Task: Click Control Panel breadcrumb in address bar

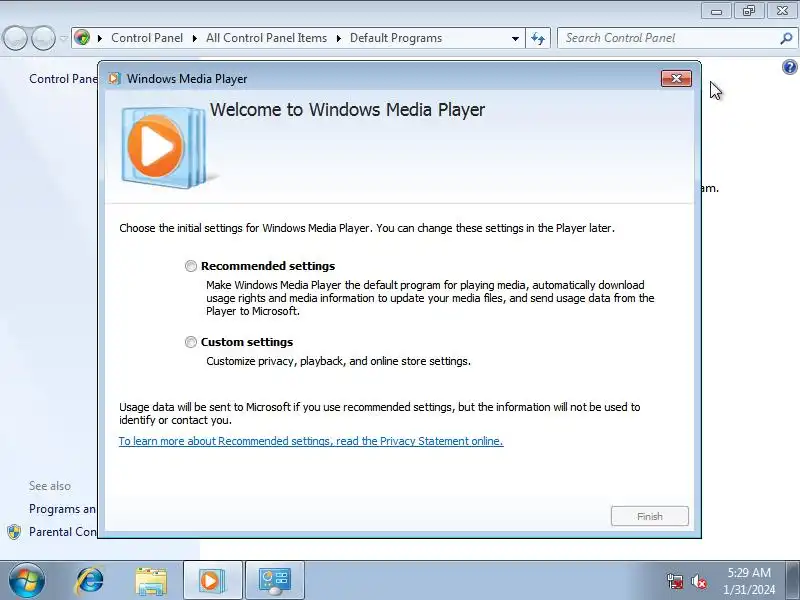Action: [147, 38]
